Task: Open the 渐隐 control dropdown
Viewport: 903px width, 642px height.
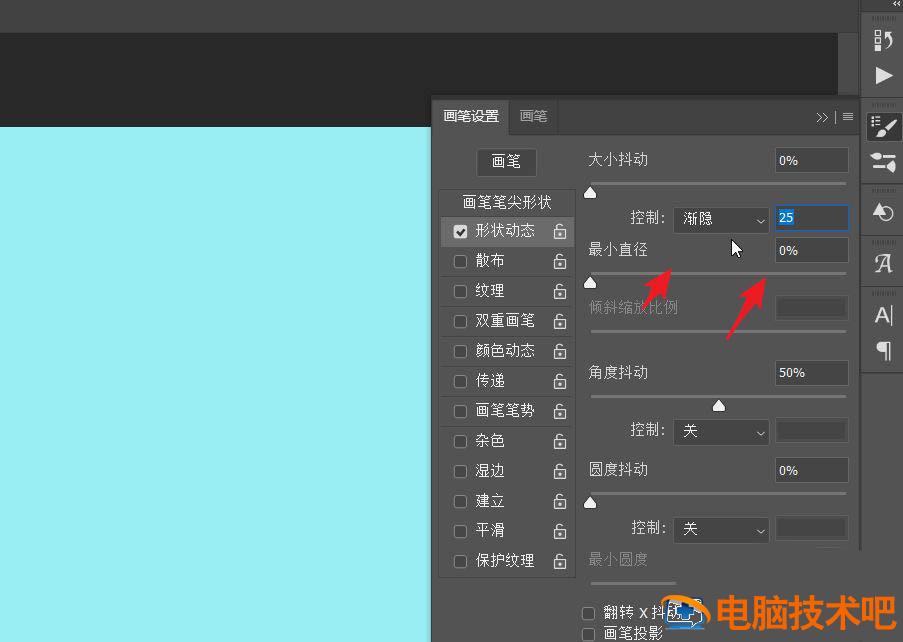Action: 720,219
